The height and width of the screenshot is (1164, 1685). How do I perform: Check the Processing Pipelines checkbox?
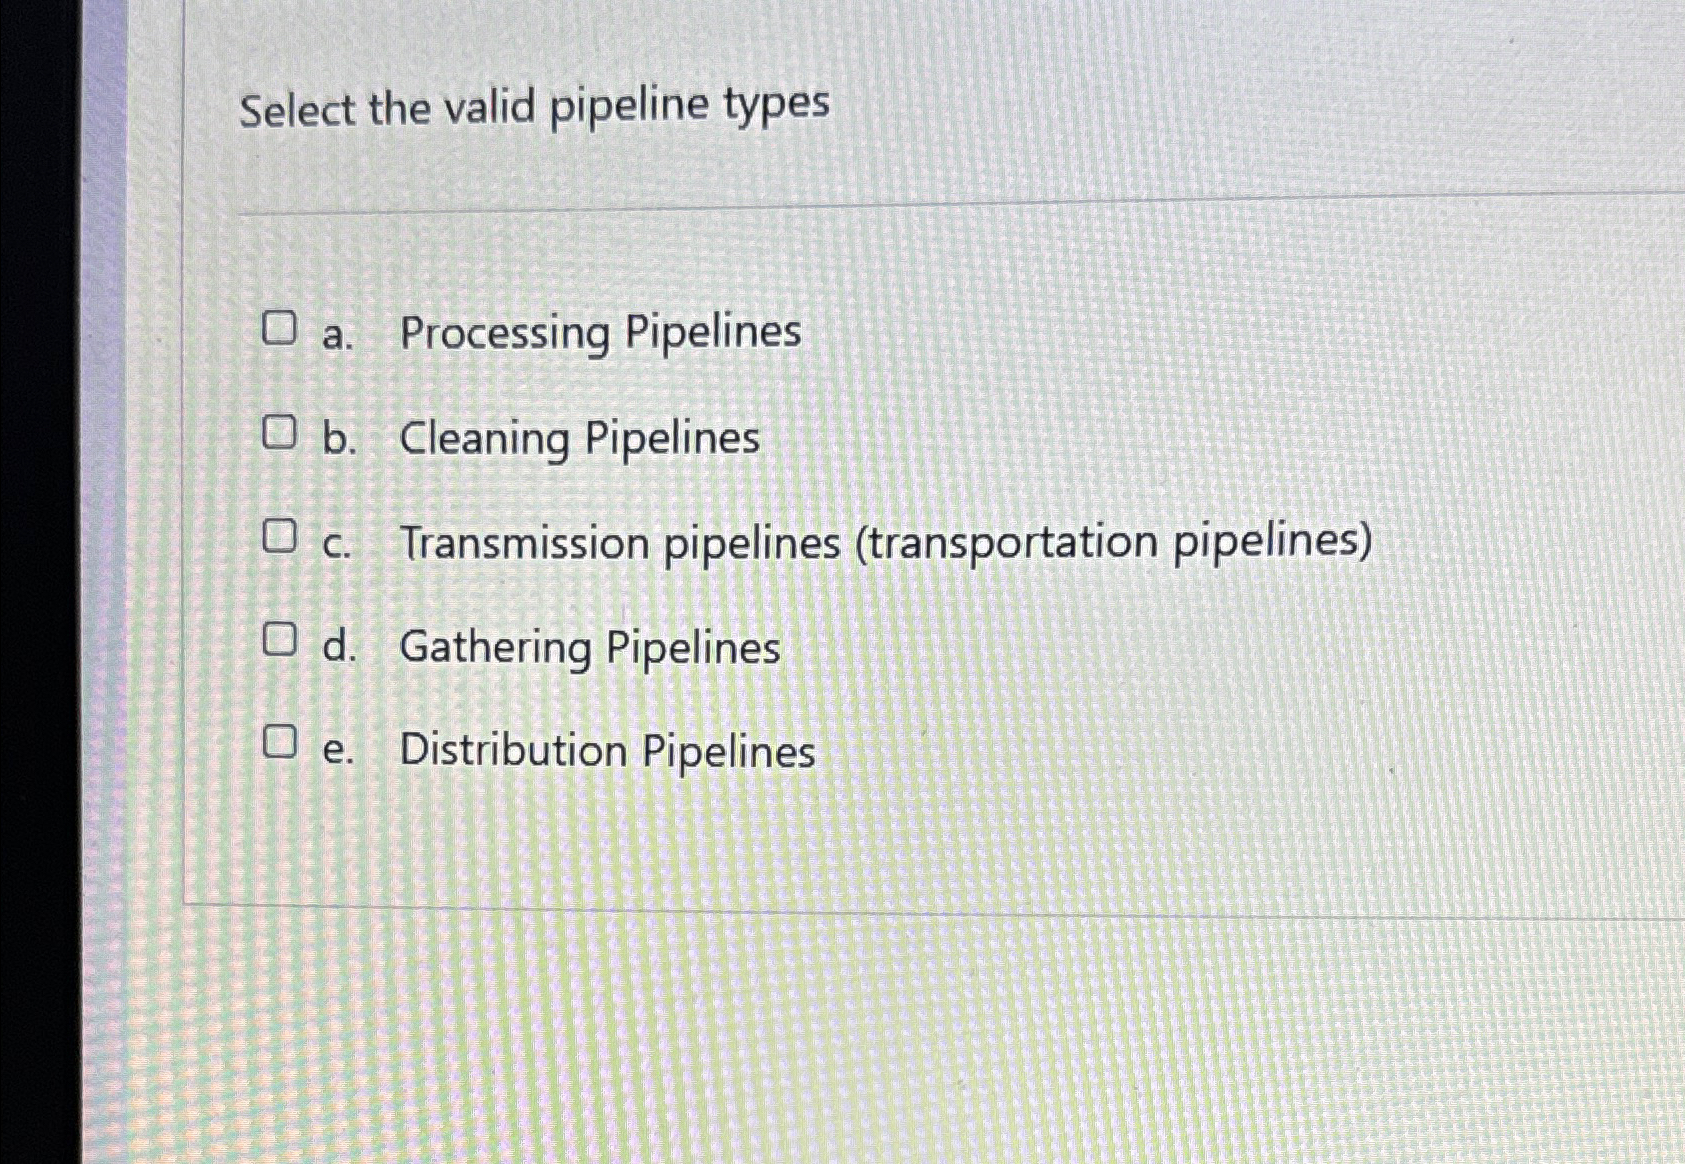tap(281, 327)
